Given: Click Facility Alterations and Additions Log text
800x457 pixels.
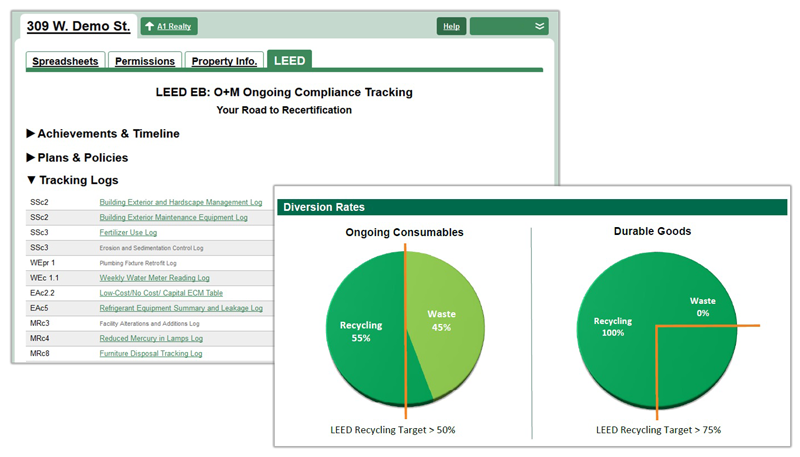Looking at the screenshot, I should 149,323.
